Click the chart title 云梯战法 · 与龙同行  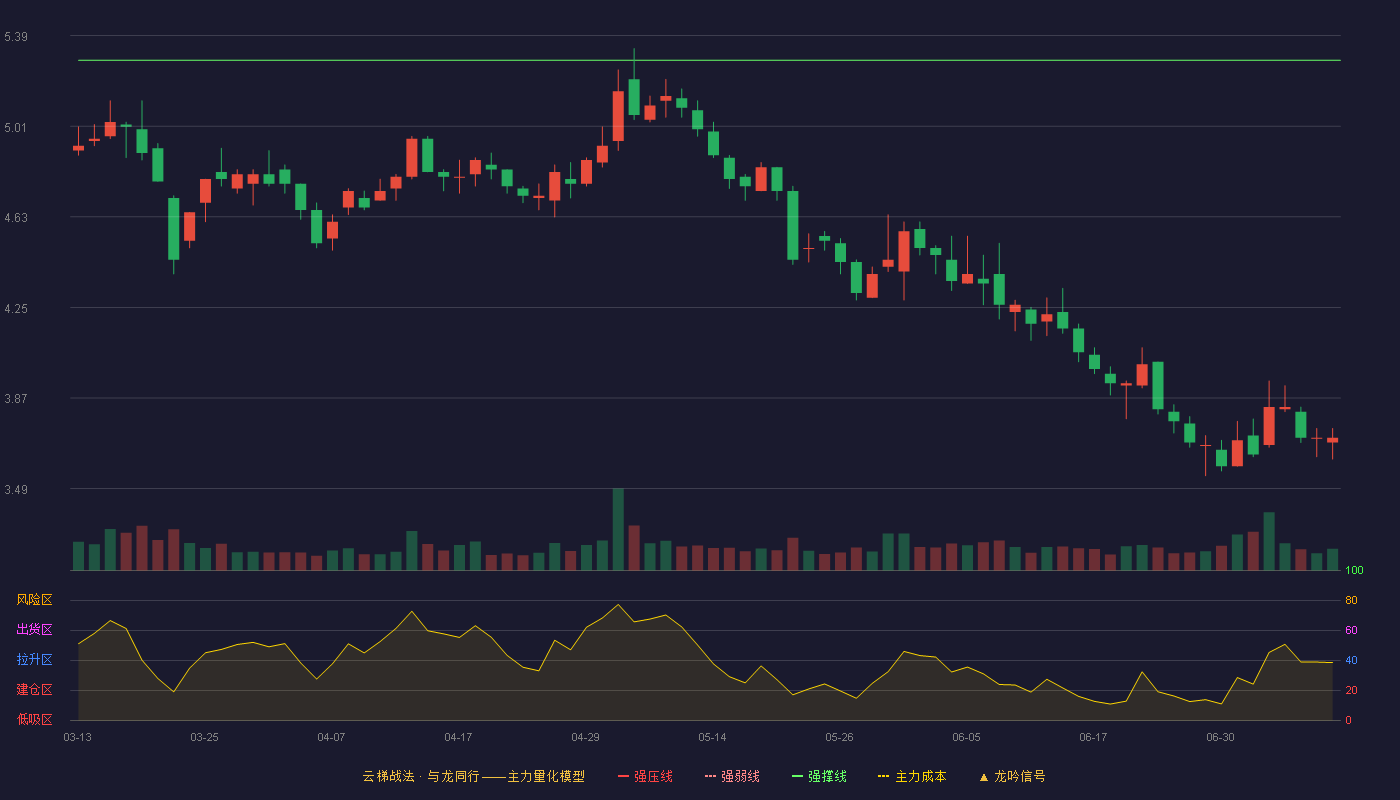(x=420, y=776)
